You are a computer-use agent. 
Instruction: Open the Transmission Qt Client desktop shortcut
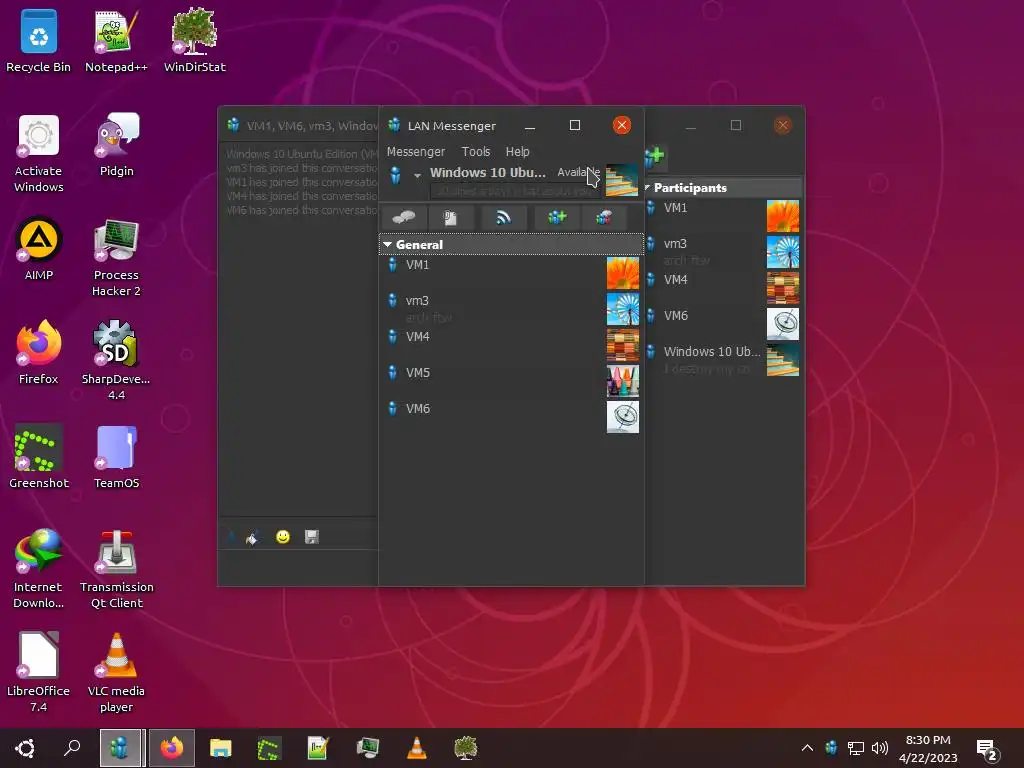pyautogui.click(x=116, y=569)
